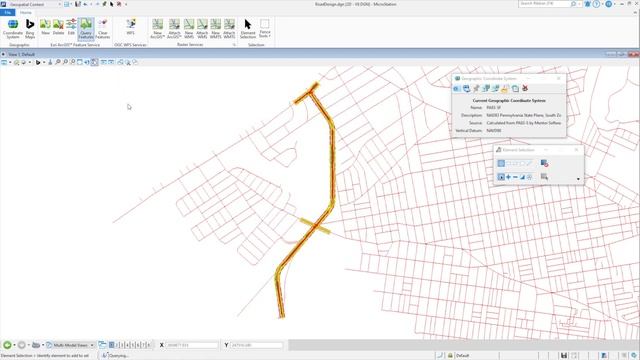Viewport: 640px width, 360px height.
Task: Click Delete feature service icon
Action: pos(58,27)
